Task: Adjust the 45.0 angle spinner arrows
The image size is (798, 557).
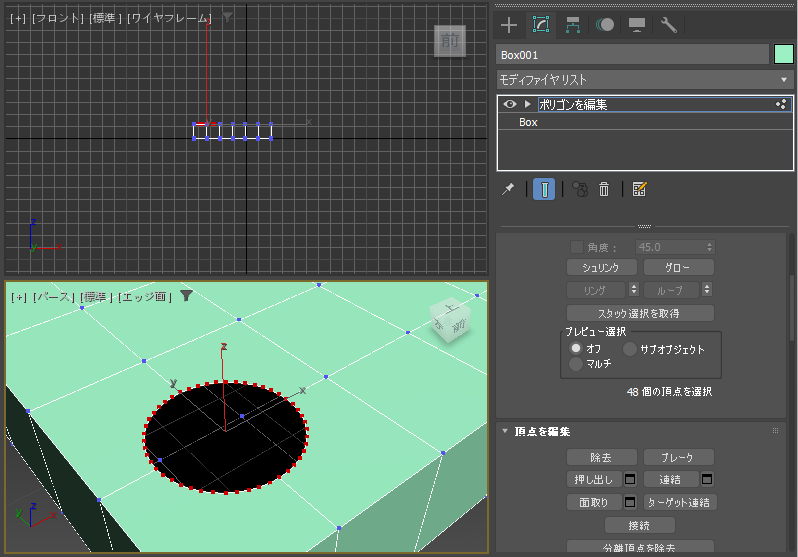Action: [x=710, y=247]
